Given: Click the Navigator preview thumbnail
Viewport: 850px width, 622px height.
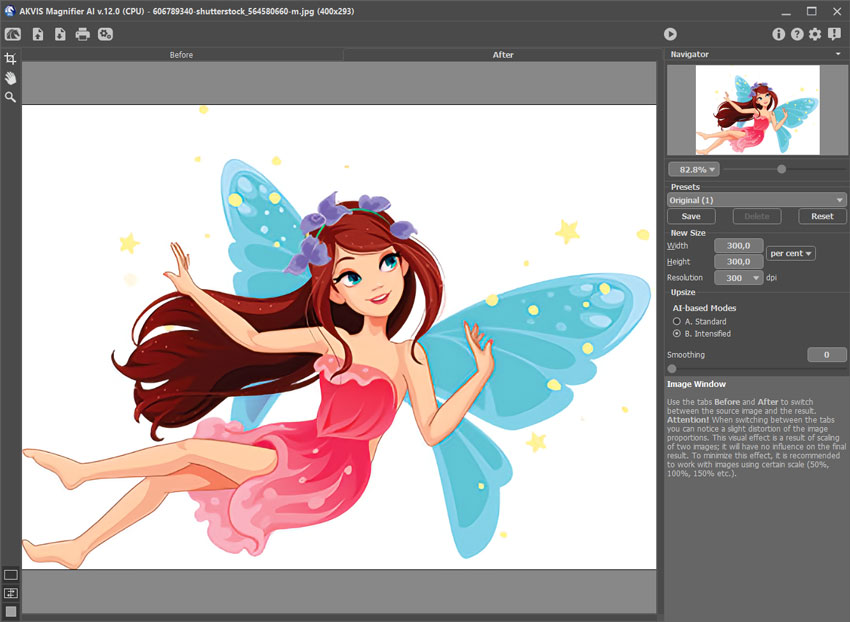Looking at the screenshot, I should [757, 110].
